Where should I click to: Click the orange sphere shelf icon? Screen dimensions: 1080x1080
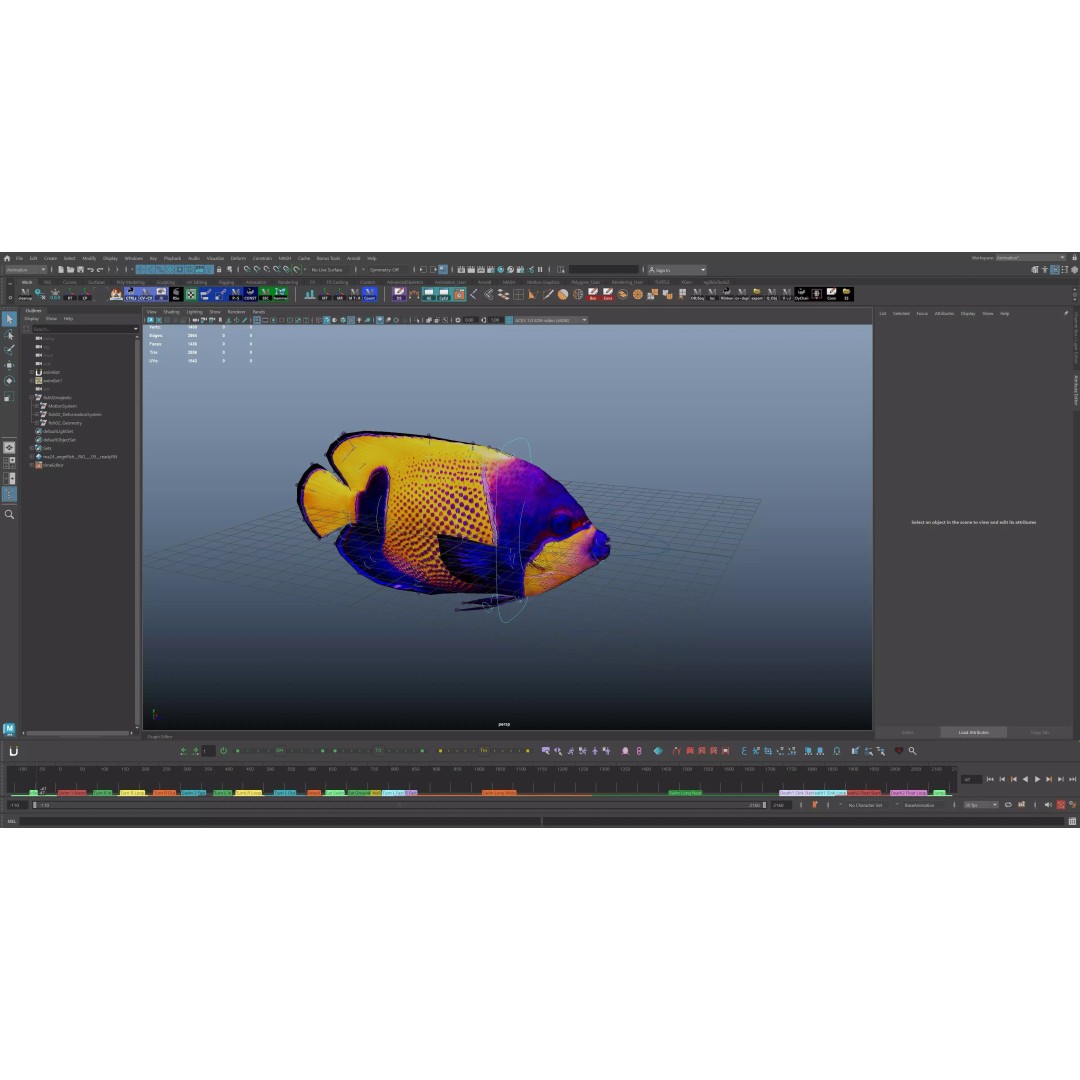[x=563, y=294]
